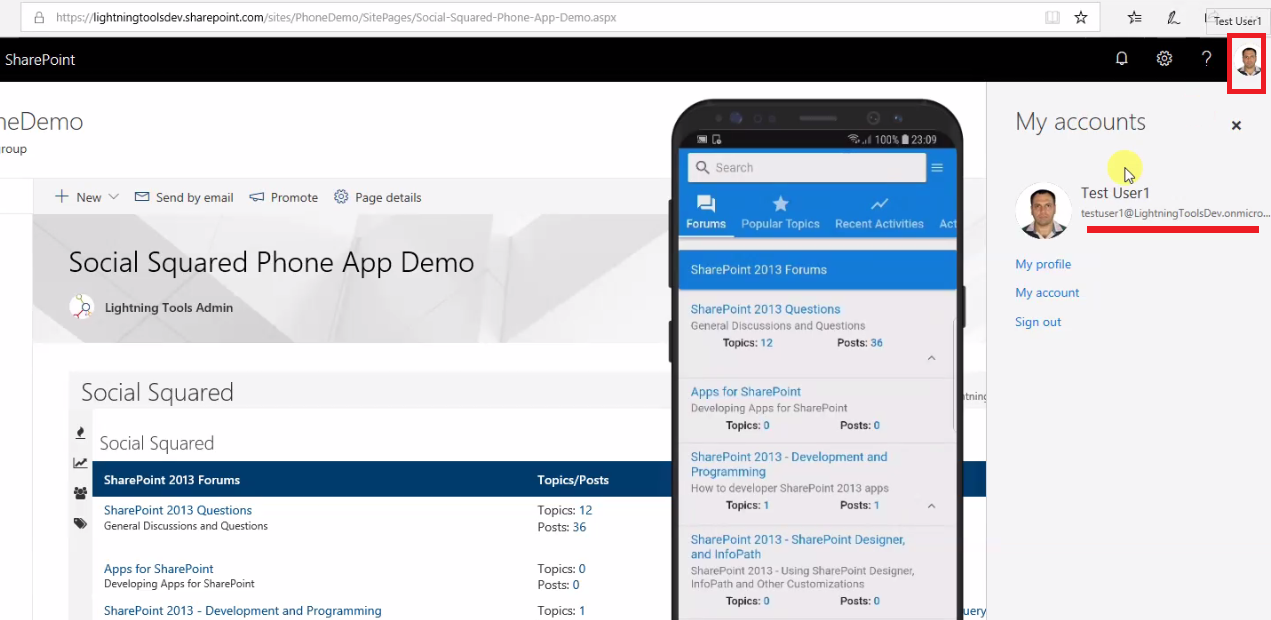The image size is (1271, 620).
Task: Open Page details
Action: click(x=377, y=197)
